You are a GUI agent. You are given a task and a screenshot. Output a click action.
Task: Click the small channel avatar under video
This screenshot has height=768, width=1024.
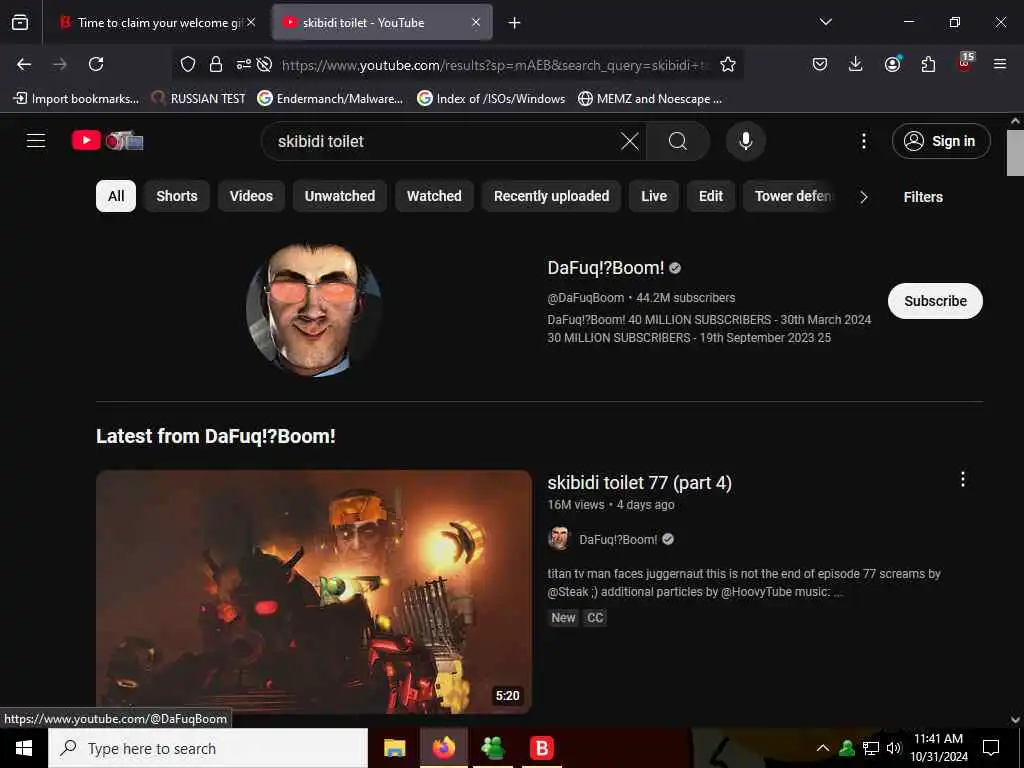coord(559,539)
